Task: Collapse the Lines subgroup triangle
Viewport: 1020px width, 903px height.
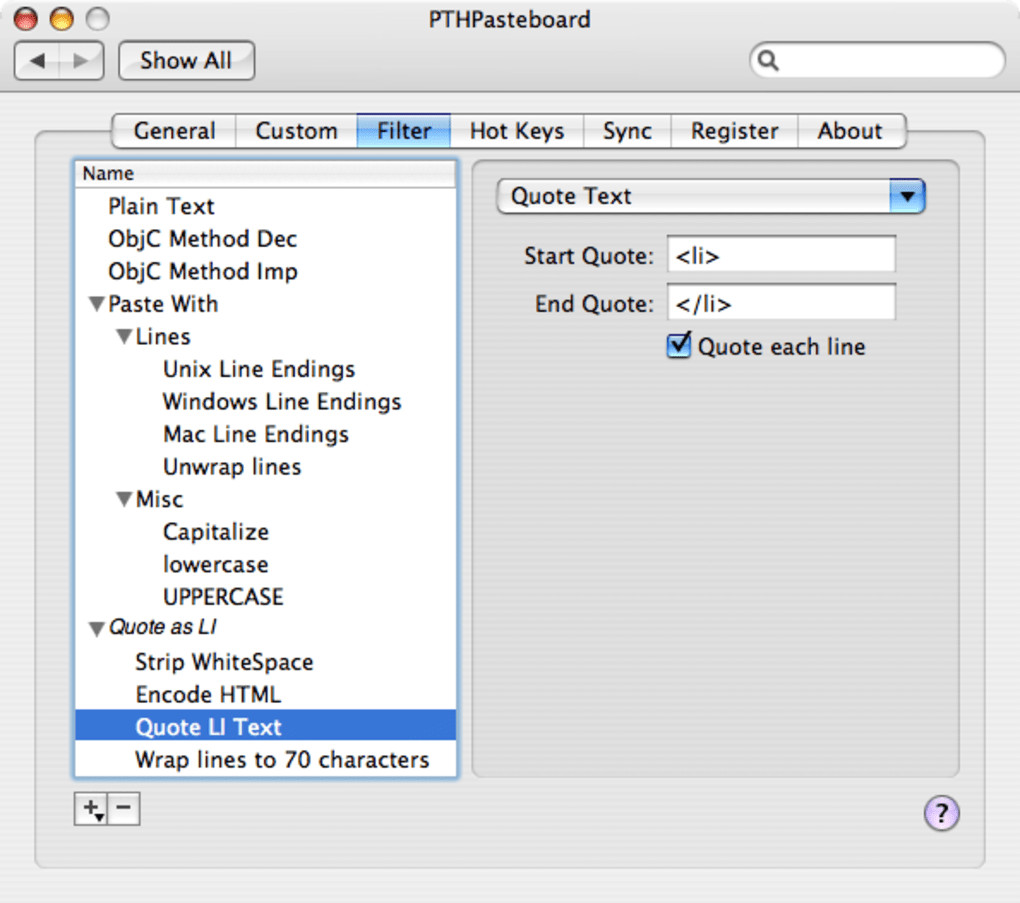Action: point(124,336)
